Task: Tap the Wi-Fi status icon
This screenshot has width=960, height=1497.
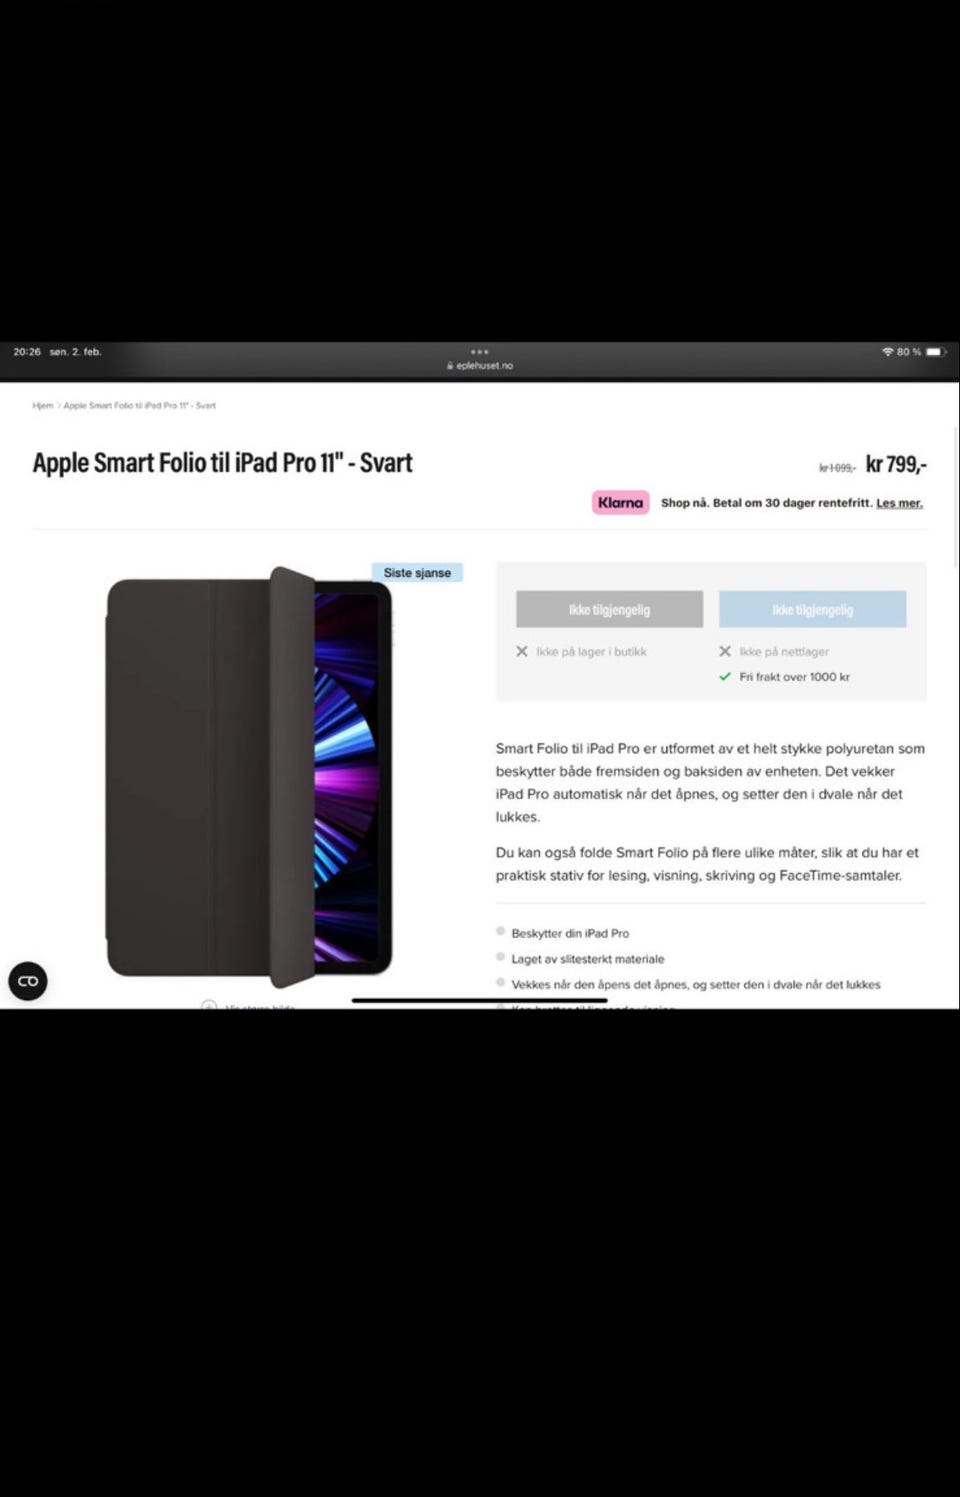Action: [x=887, y=352]
